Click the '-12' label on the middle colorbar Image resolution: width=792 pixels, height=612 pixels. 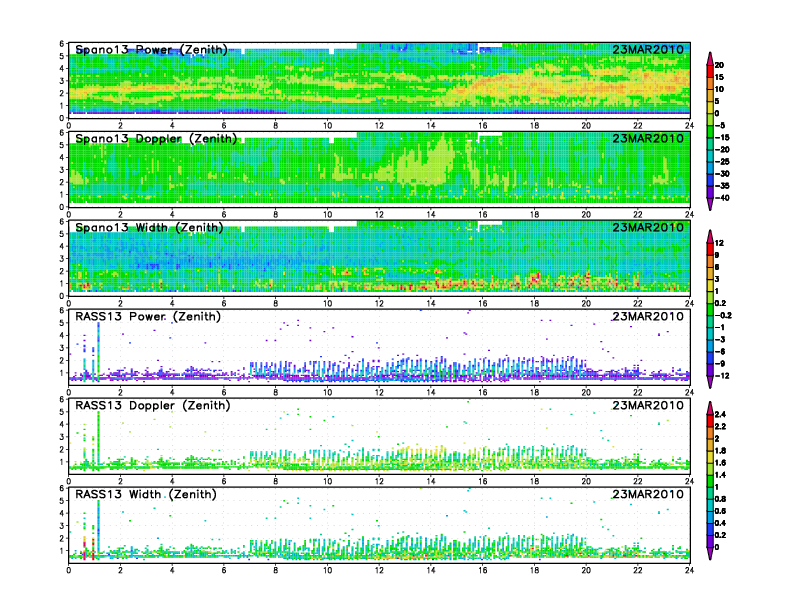click(721, 376)
